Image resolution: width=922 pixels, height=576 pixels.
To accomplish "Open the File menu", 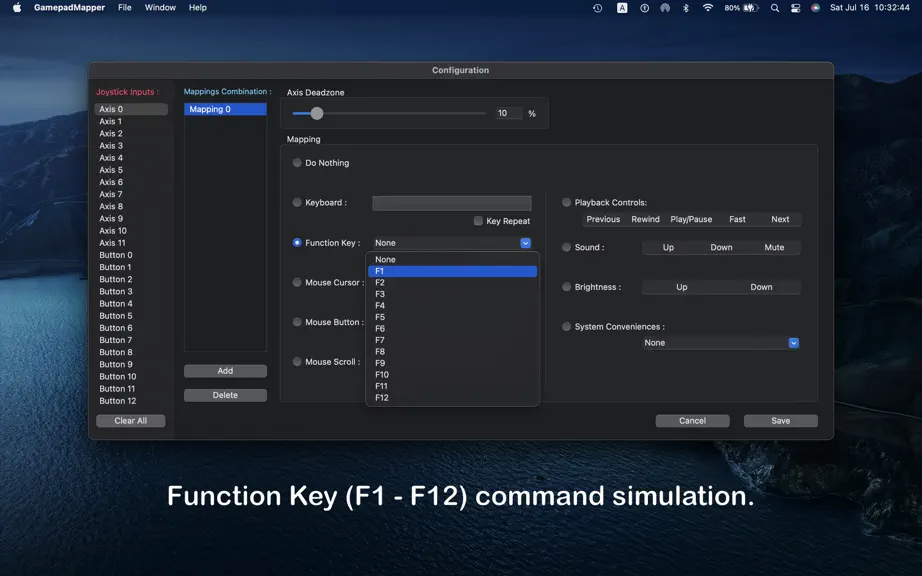I will 125,8.
